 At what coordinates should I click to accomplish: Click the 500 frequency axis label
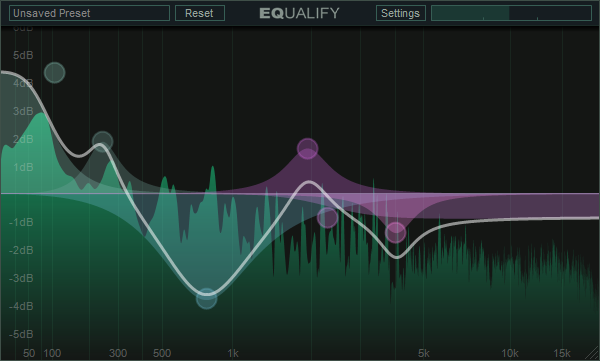162,353
